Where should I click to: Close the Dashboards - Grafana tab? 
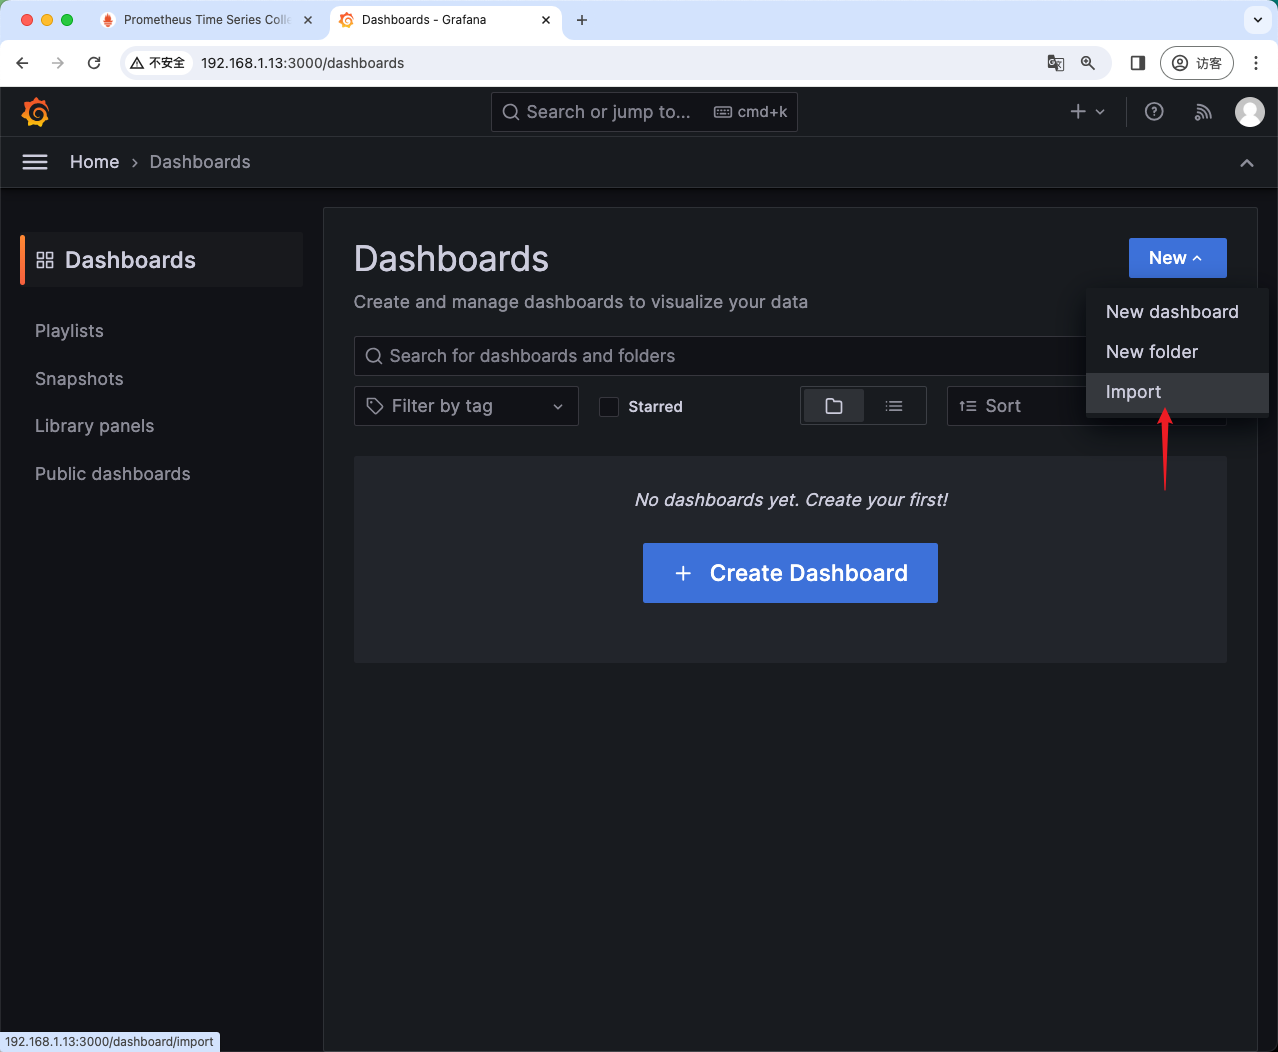click(546, 20)
